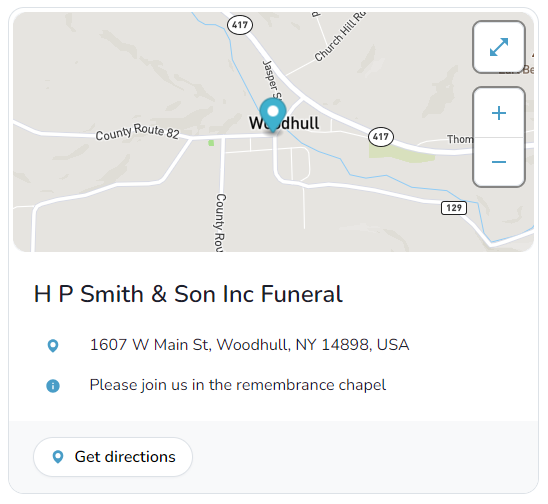
Task: Click the Jasper St road label
Action: pyautogui.click(x=272, y=80)
